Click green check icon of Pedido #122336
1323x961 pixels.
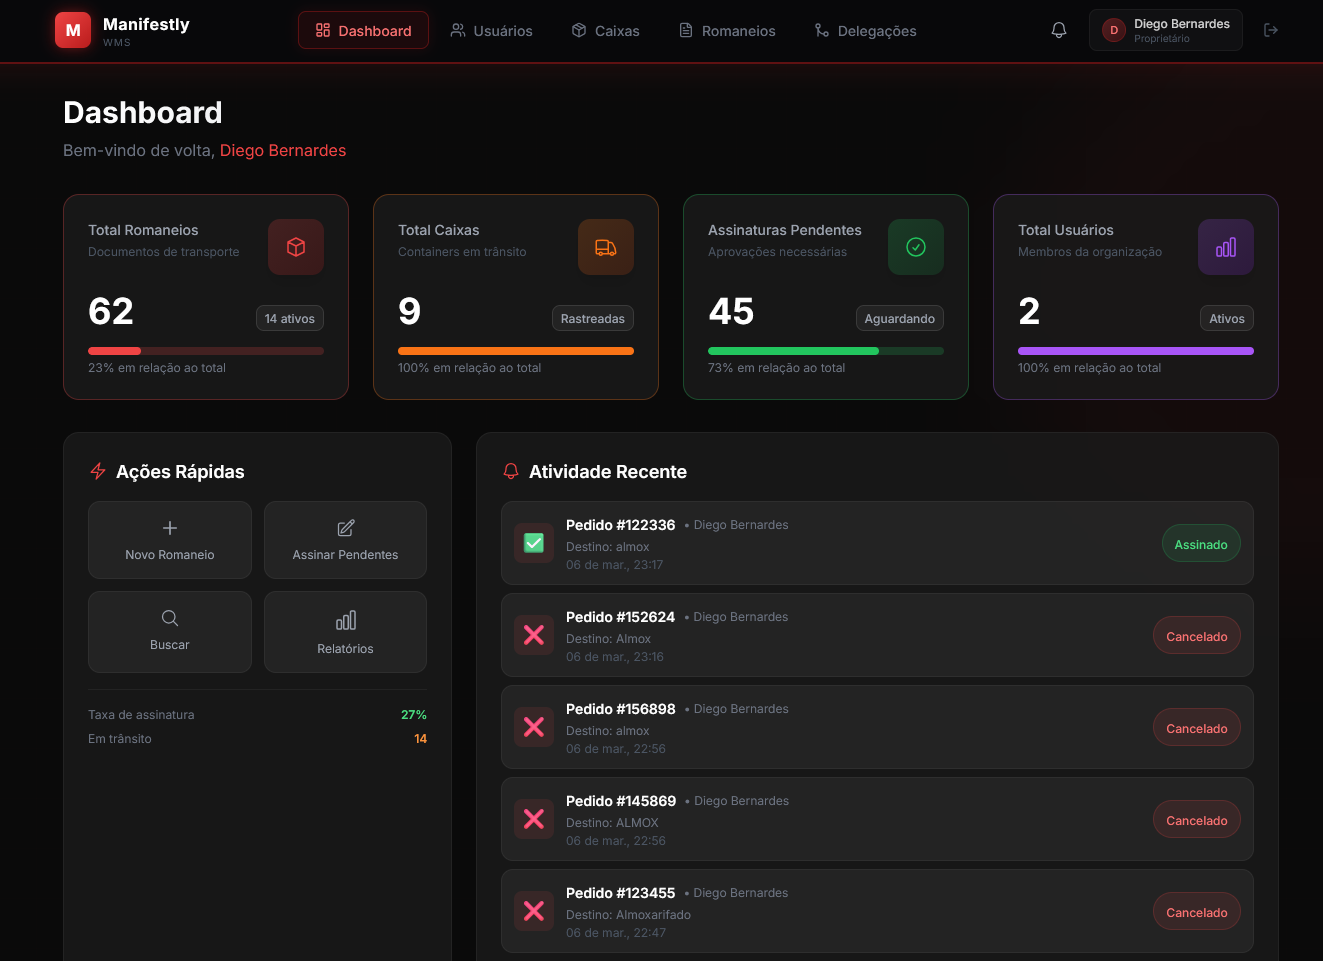(x=534, y=543)
